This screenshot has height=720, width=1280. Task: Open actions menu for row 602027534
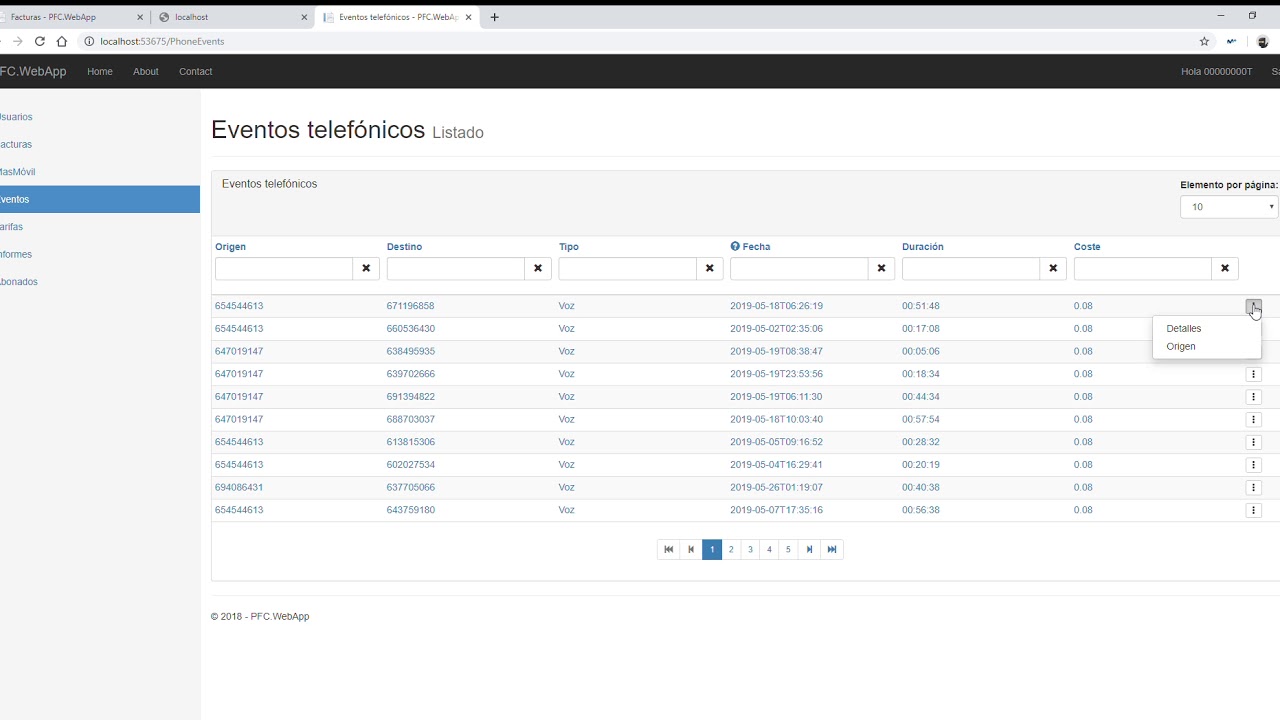click(x=1253, y=465)
